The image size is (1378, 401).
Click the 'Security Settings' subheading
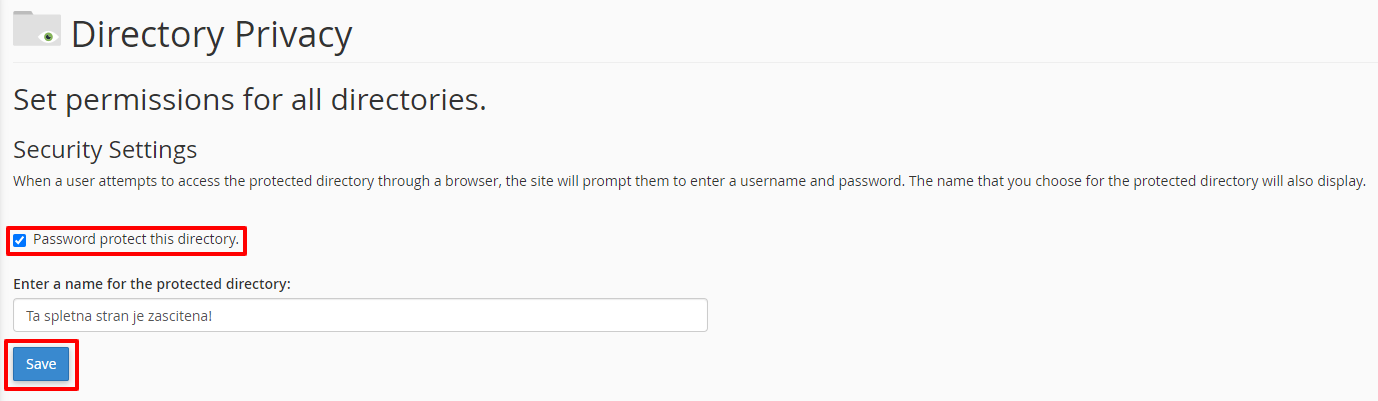[x=105, y=150]
